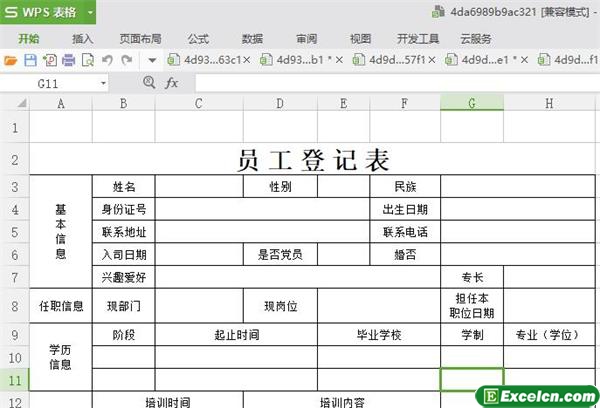Click the 出生日期 cell
Image resolution: width=600 pixels, height=408 pixels.
pos(405,209)
